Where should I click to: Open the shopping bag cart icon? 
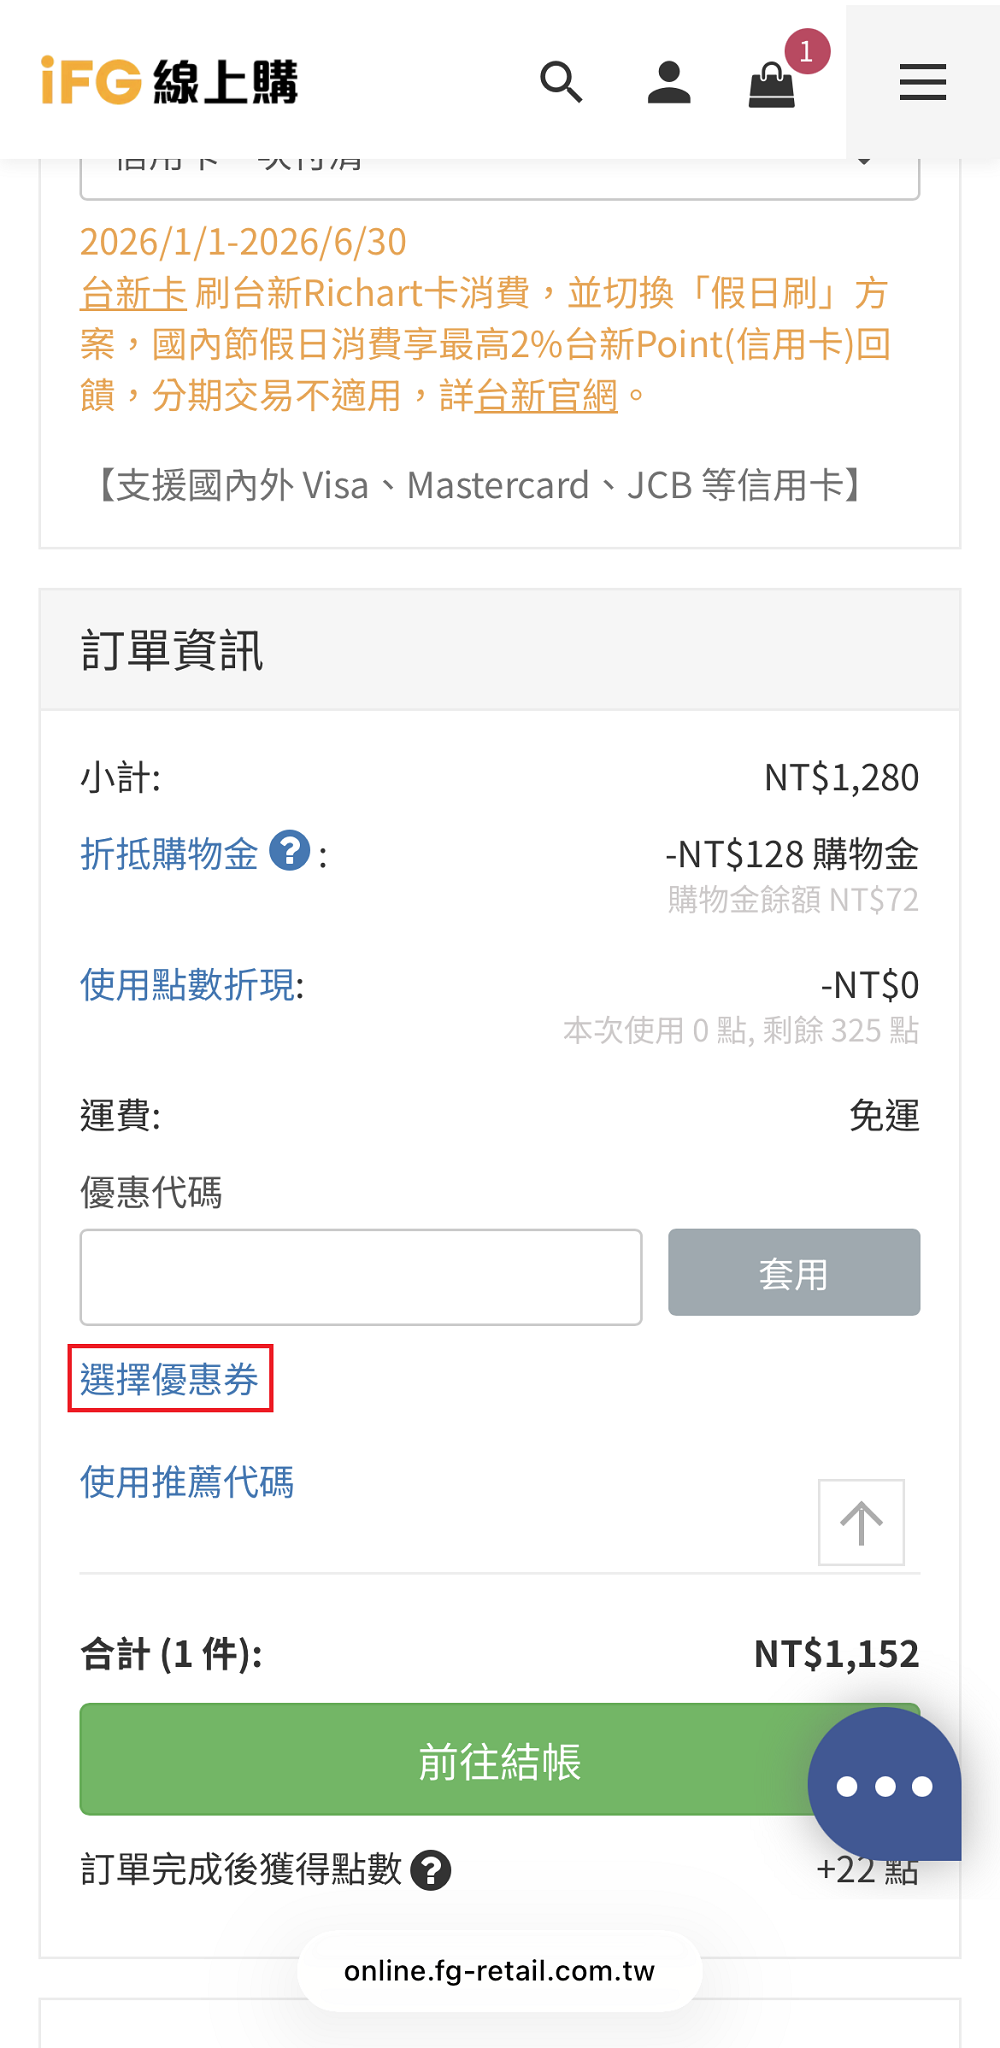[772, 84]
